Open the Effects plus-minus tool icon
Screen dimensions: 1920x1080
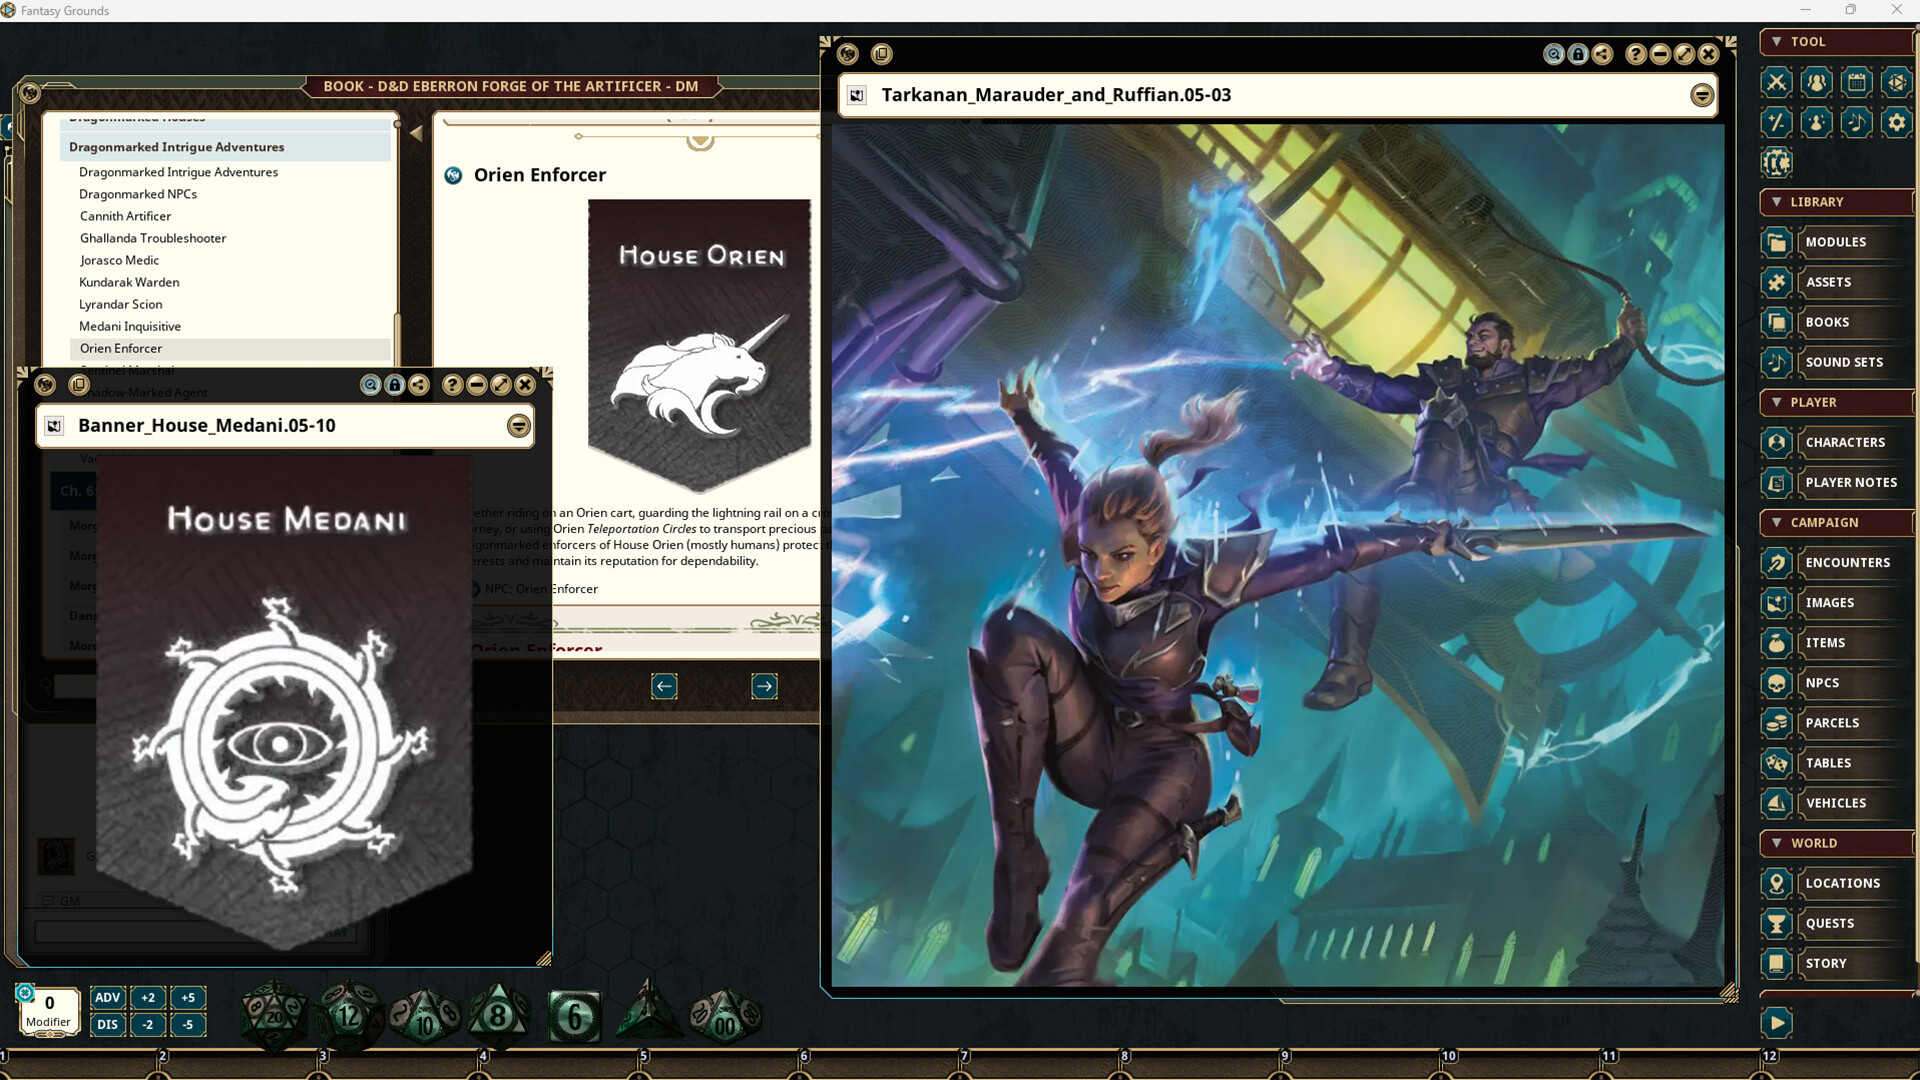[x=1776, y=122]
